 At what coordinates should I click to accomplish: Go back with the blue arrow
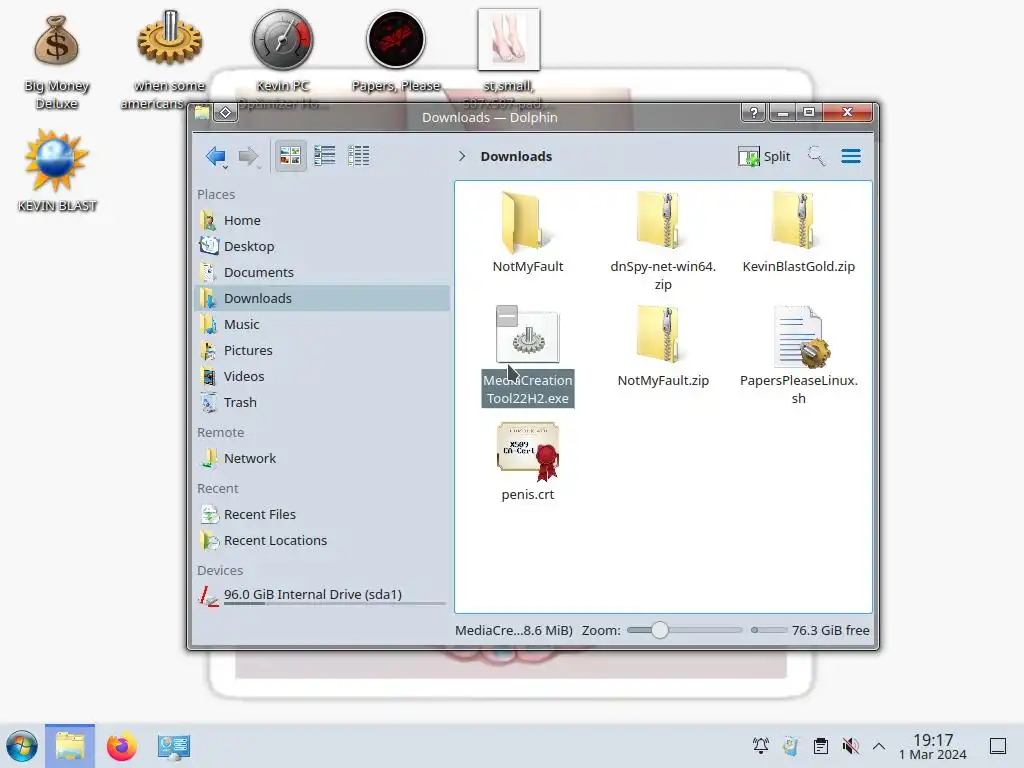click(216, 156)
